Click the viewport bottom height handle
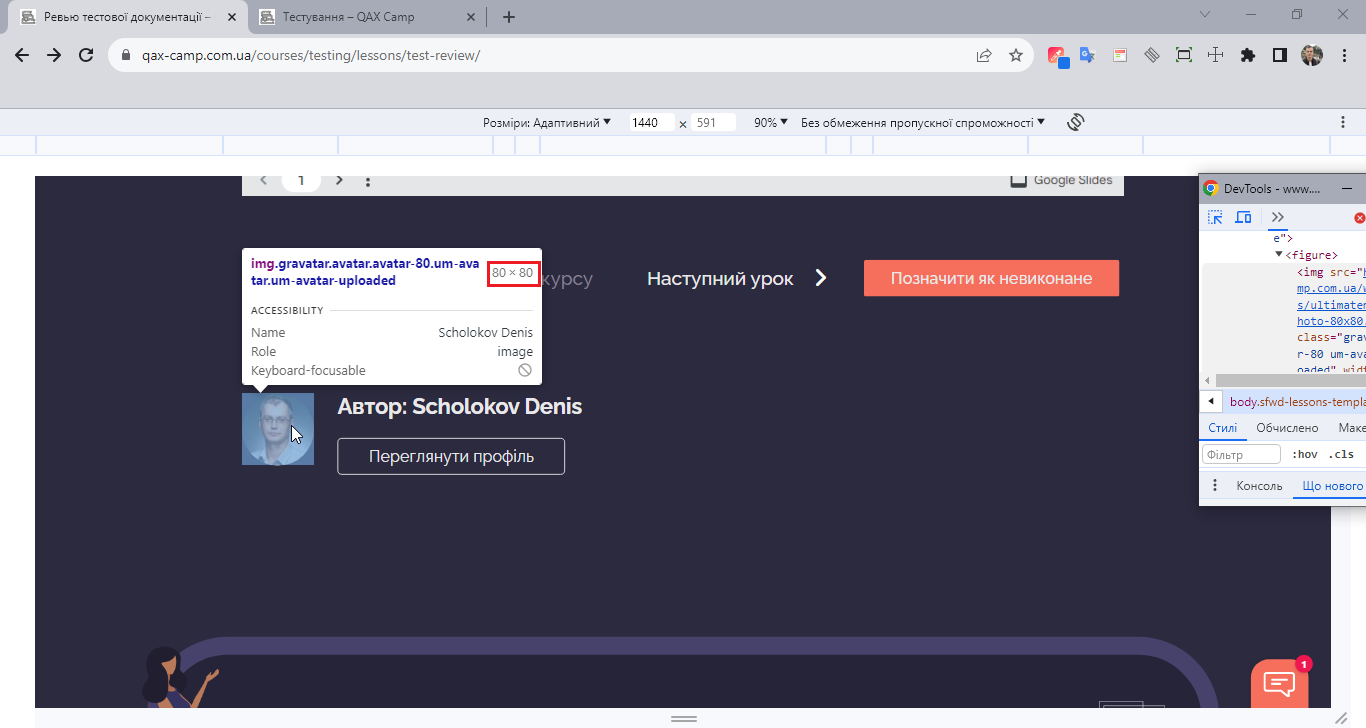 pyautogui.click(x=684, y=719)
